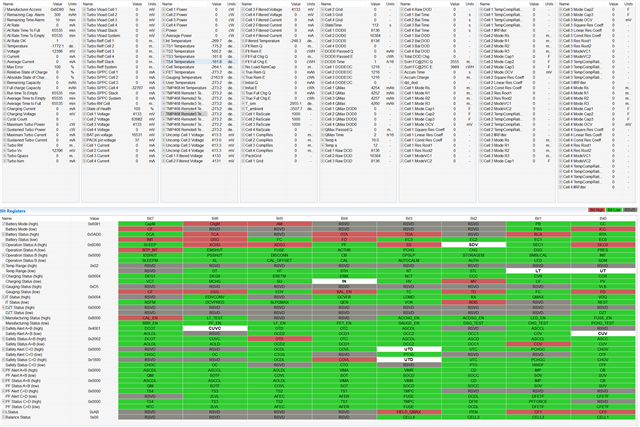This screenshot has width=640, height=427.
Task: Click the EMSHUT bit cell
Action: point(215,250)
